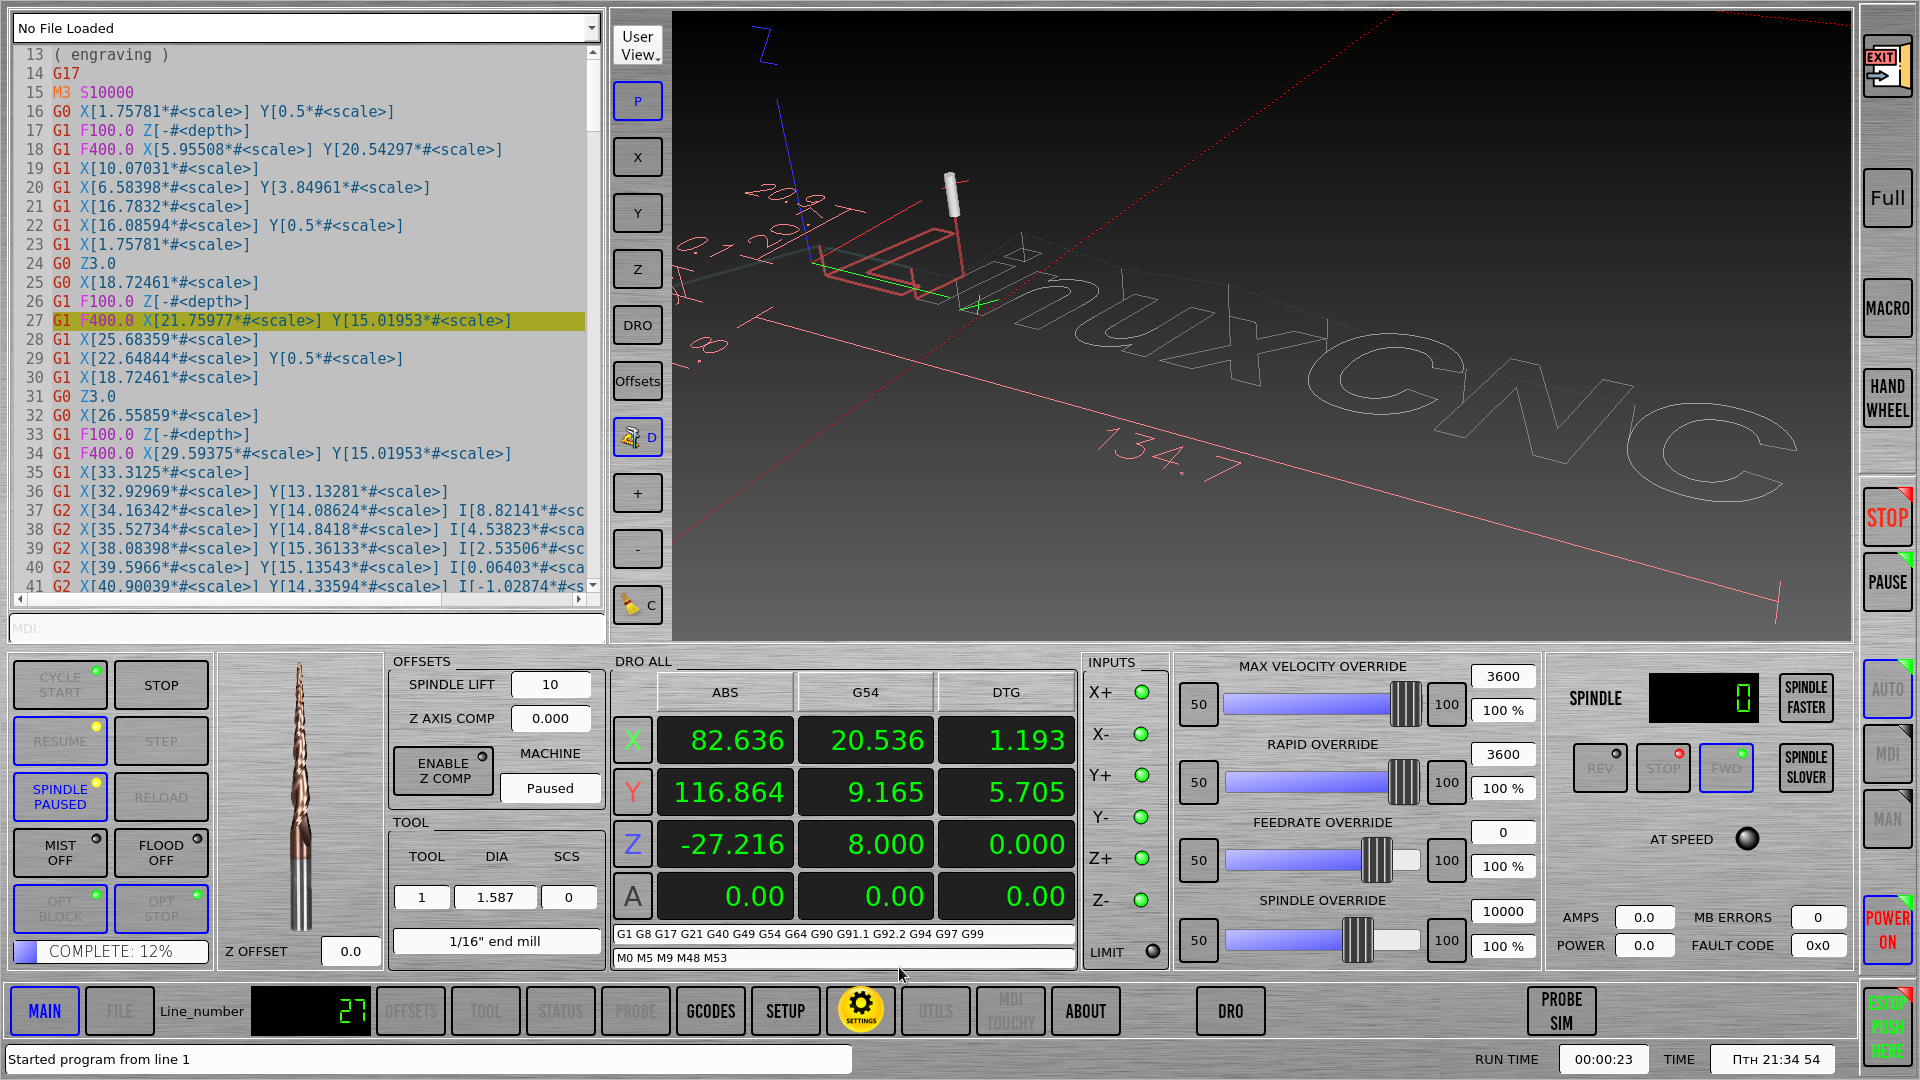
Task: Switch to Y axis view
Action: (638, 213)
